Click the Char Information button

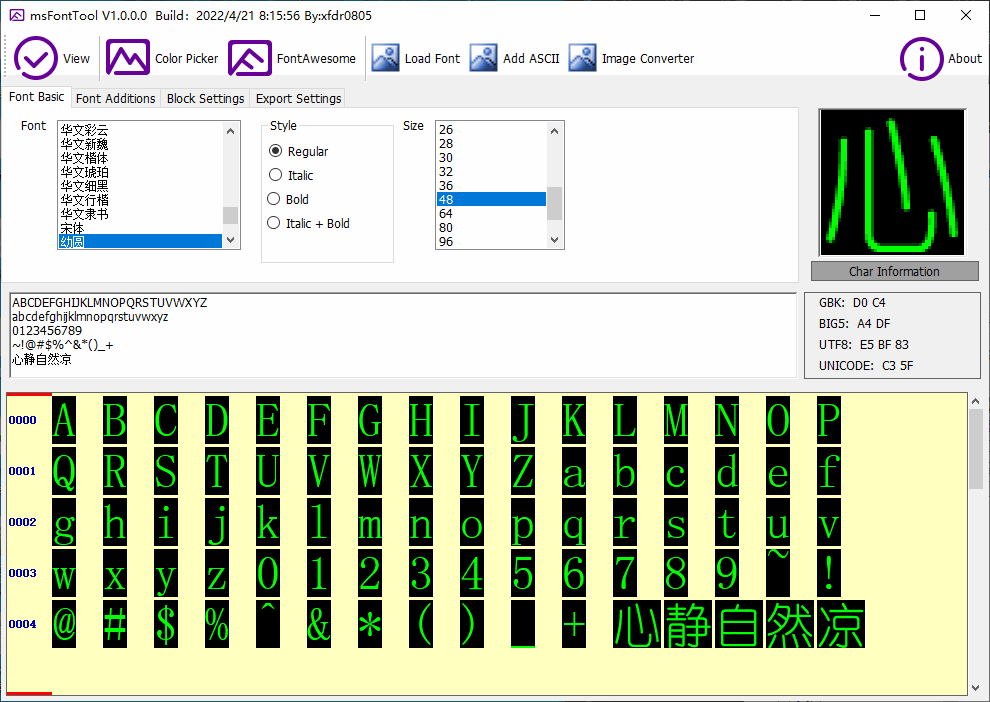[x=895, y=271]
